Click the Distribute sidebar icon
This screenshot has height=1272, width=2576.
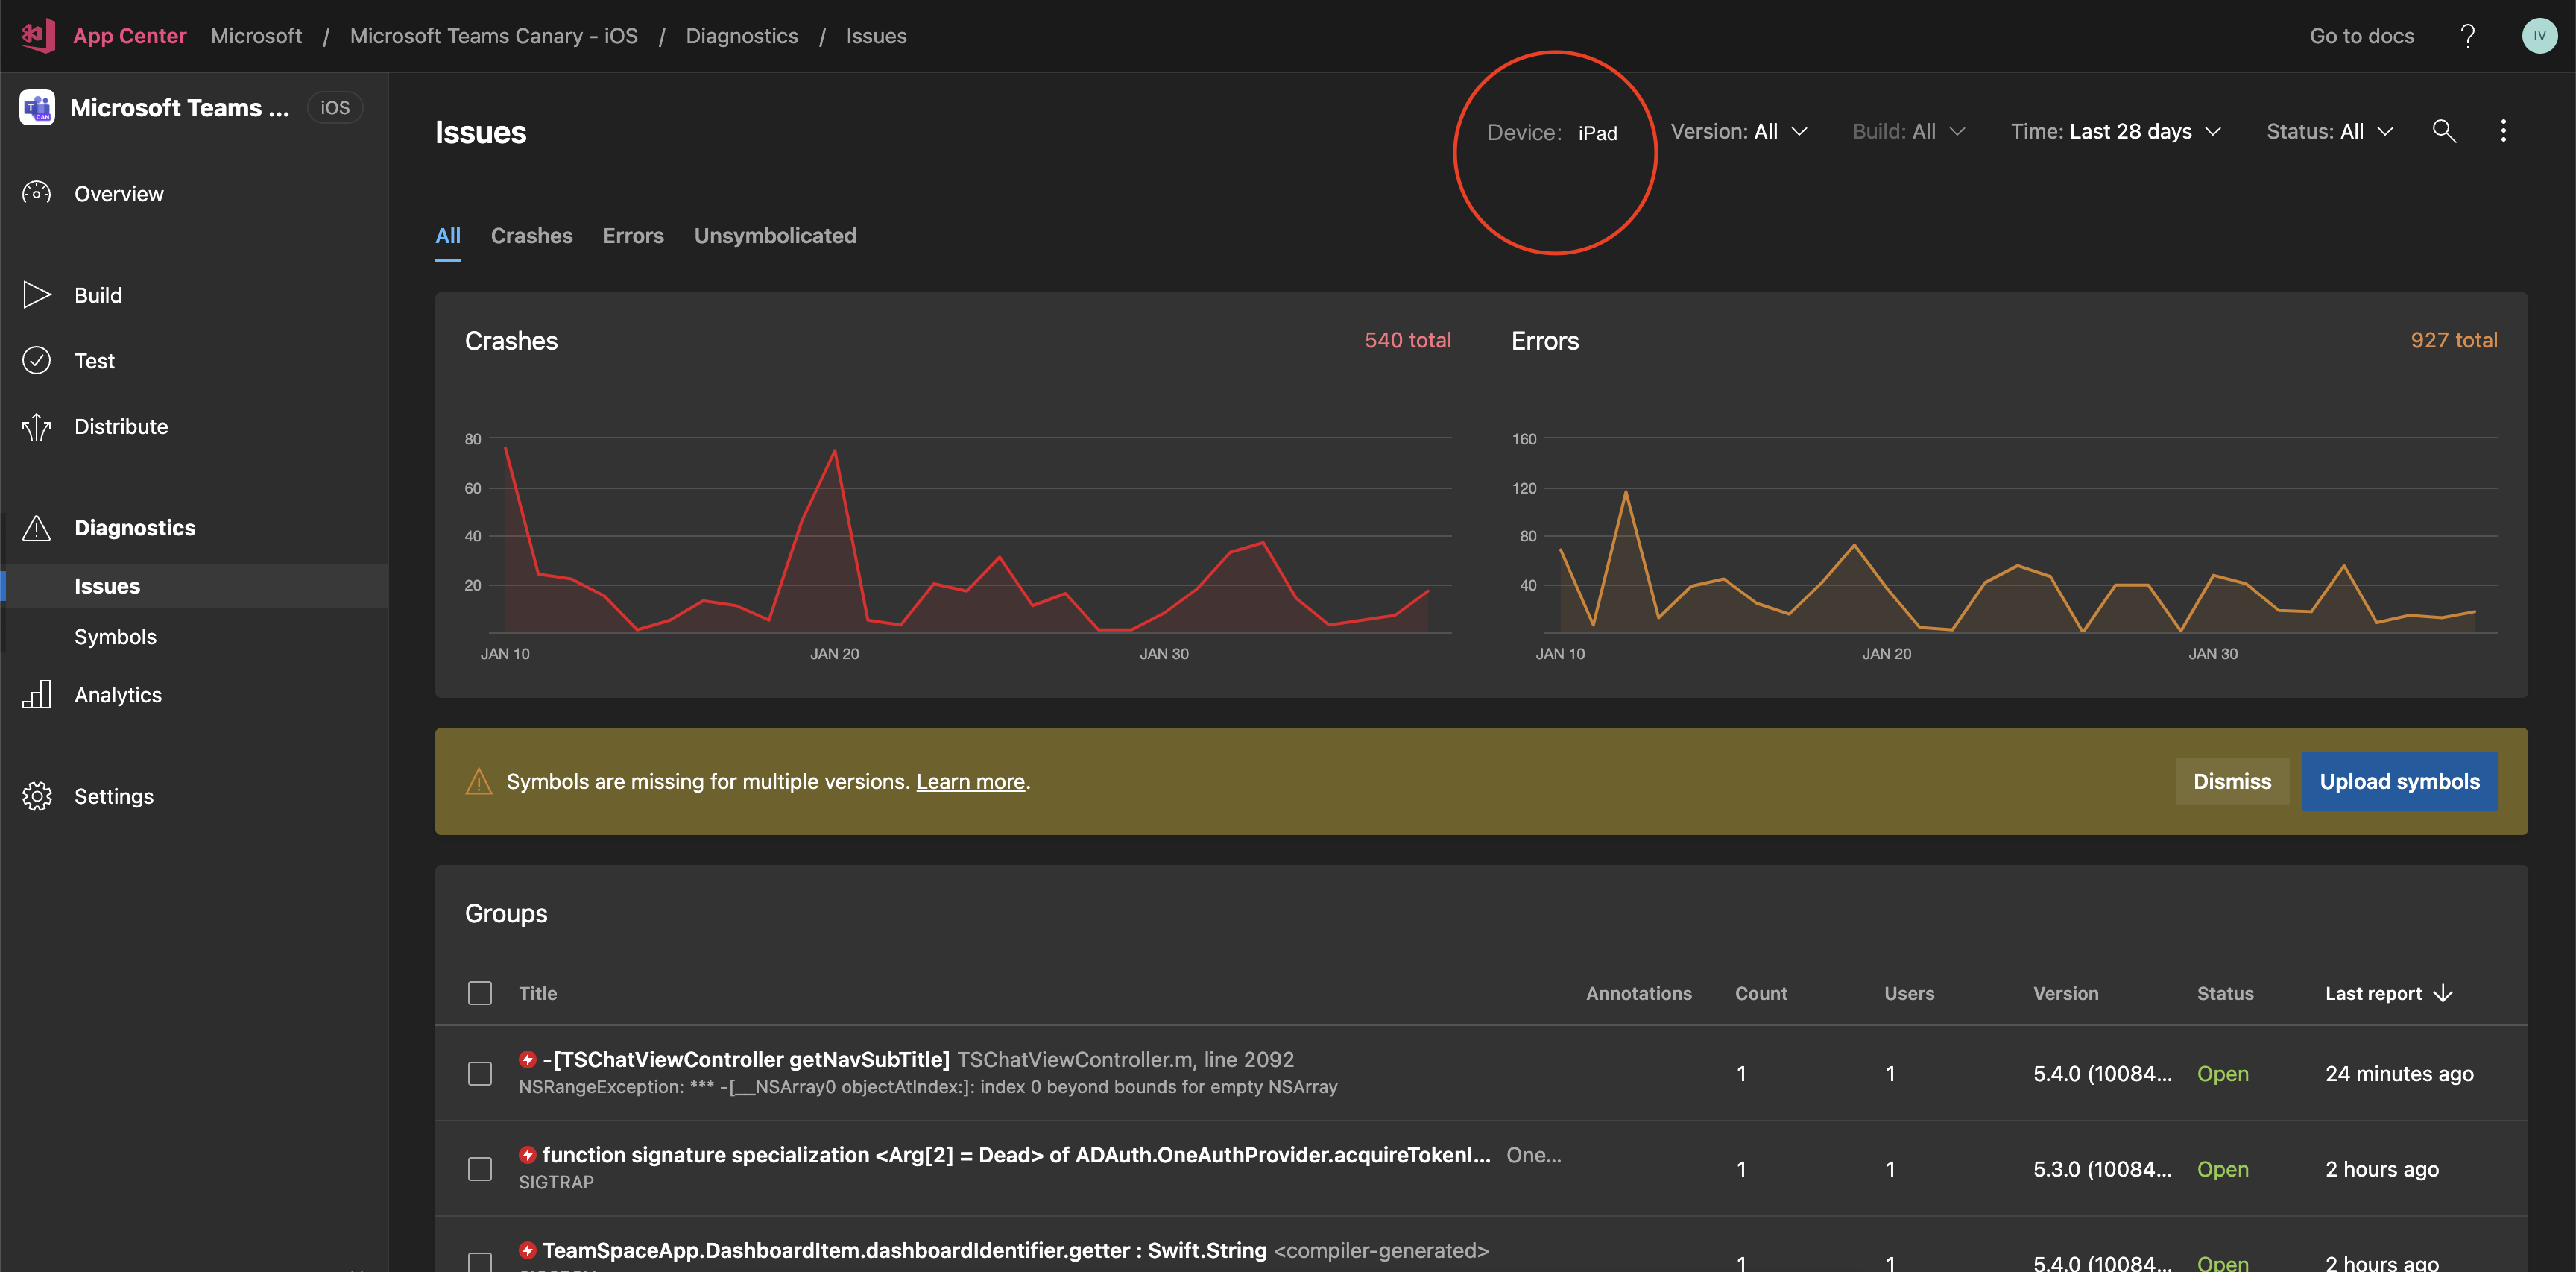[x=37, y=426]
